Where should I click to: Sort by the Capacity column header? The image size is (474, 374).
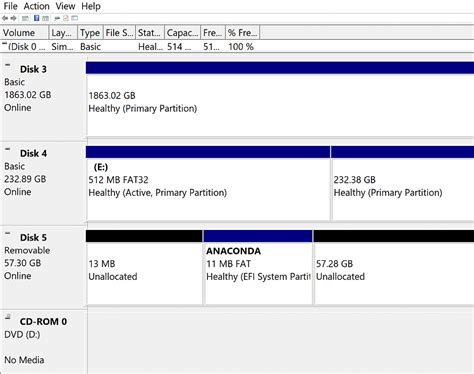(182, 33)
